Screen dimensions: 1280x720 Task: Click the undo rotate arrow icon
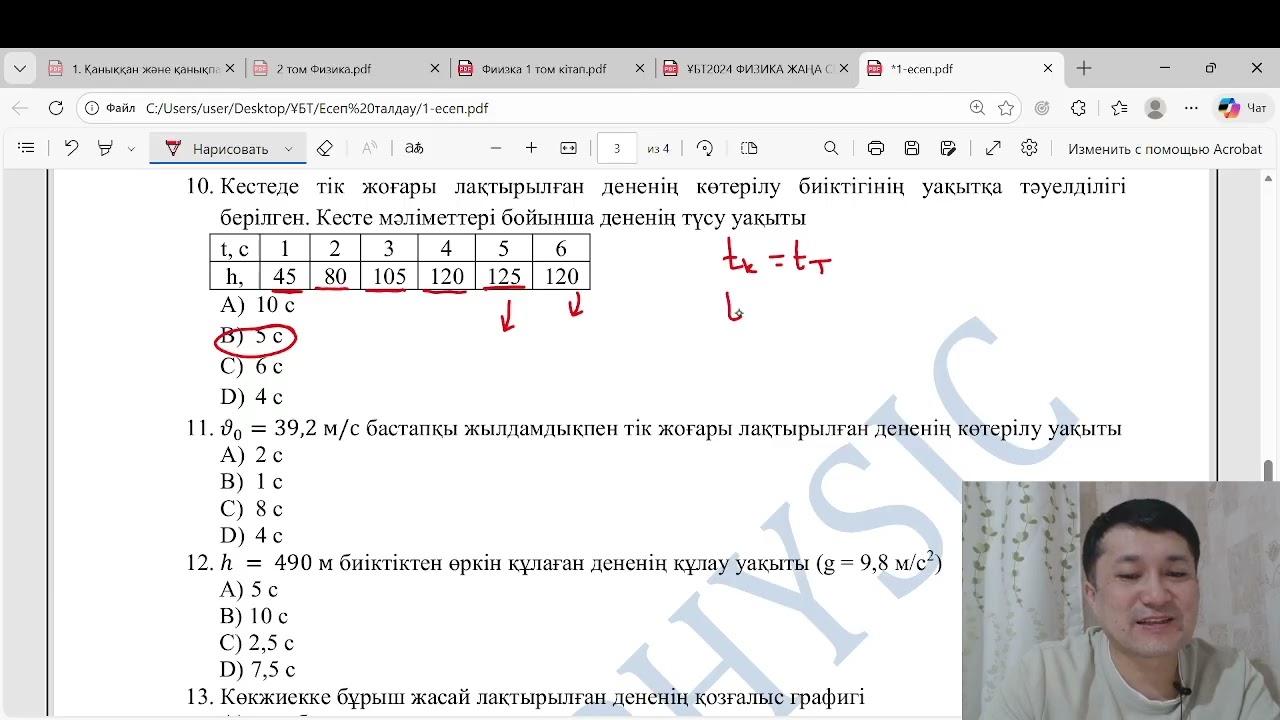71,148
